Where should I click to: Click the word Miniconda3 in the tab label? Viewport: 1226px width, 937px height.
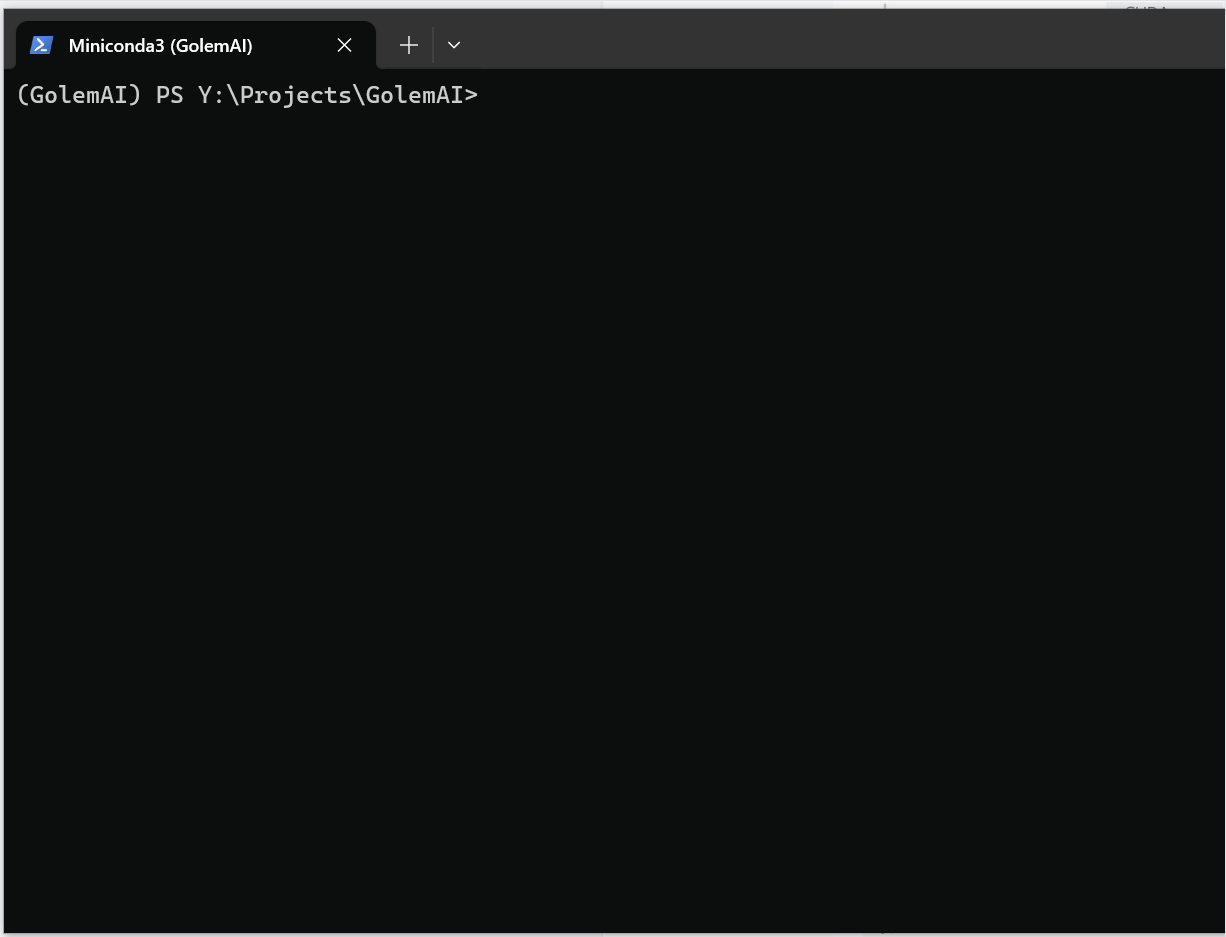click(116, 46)
